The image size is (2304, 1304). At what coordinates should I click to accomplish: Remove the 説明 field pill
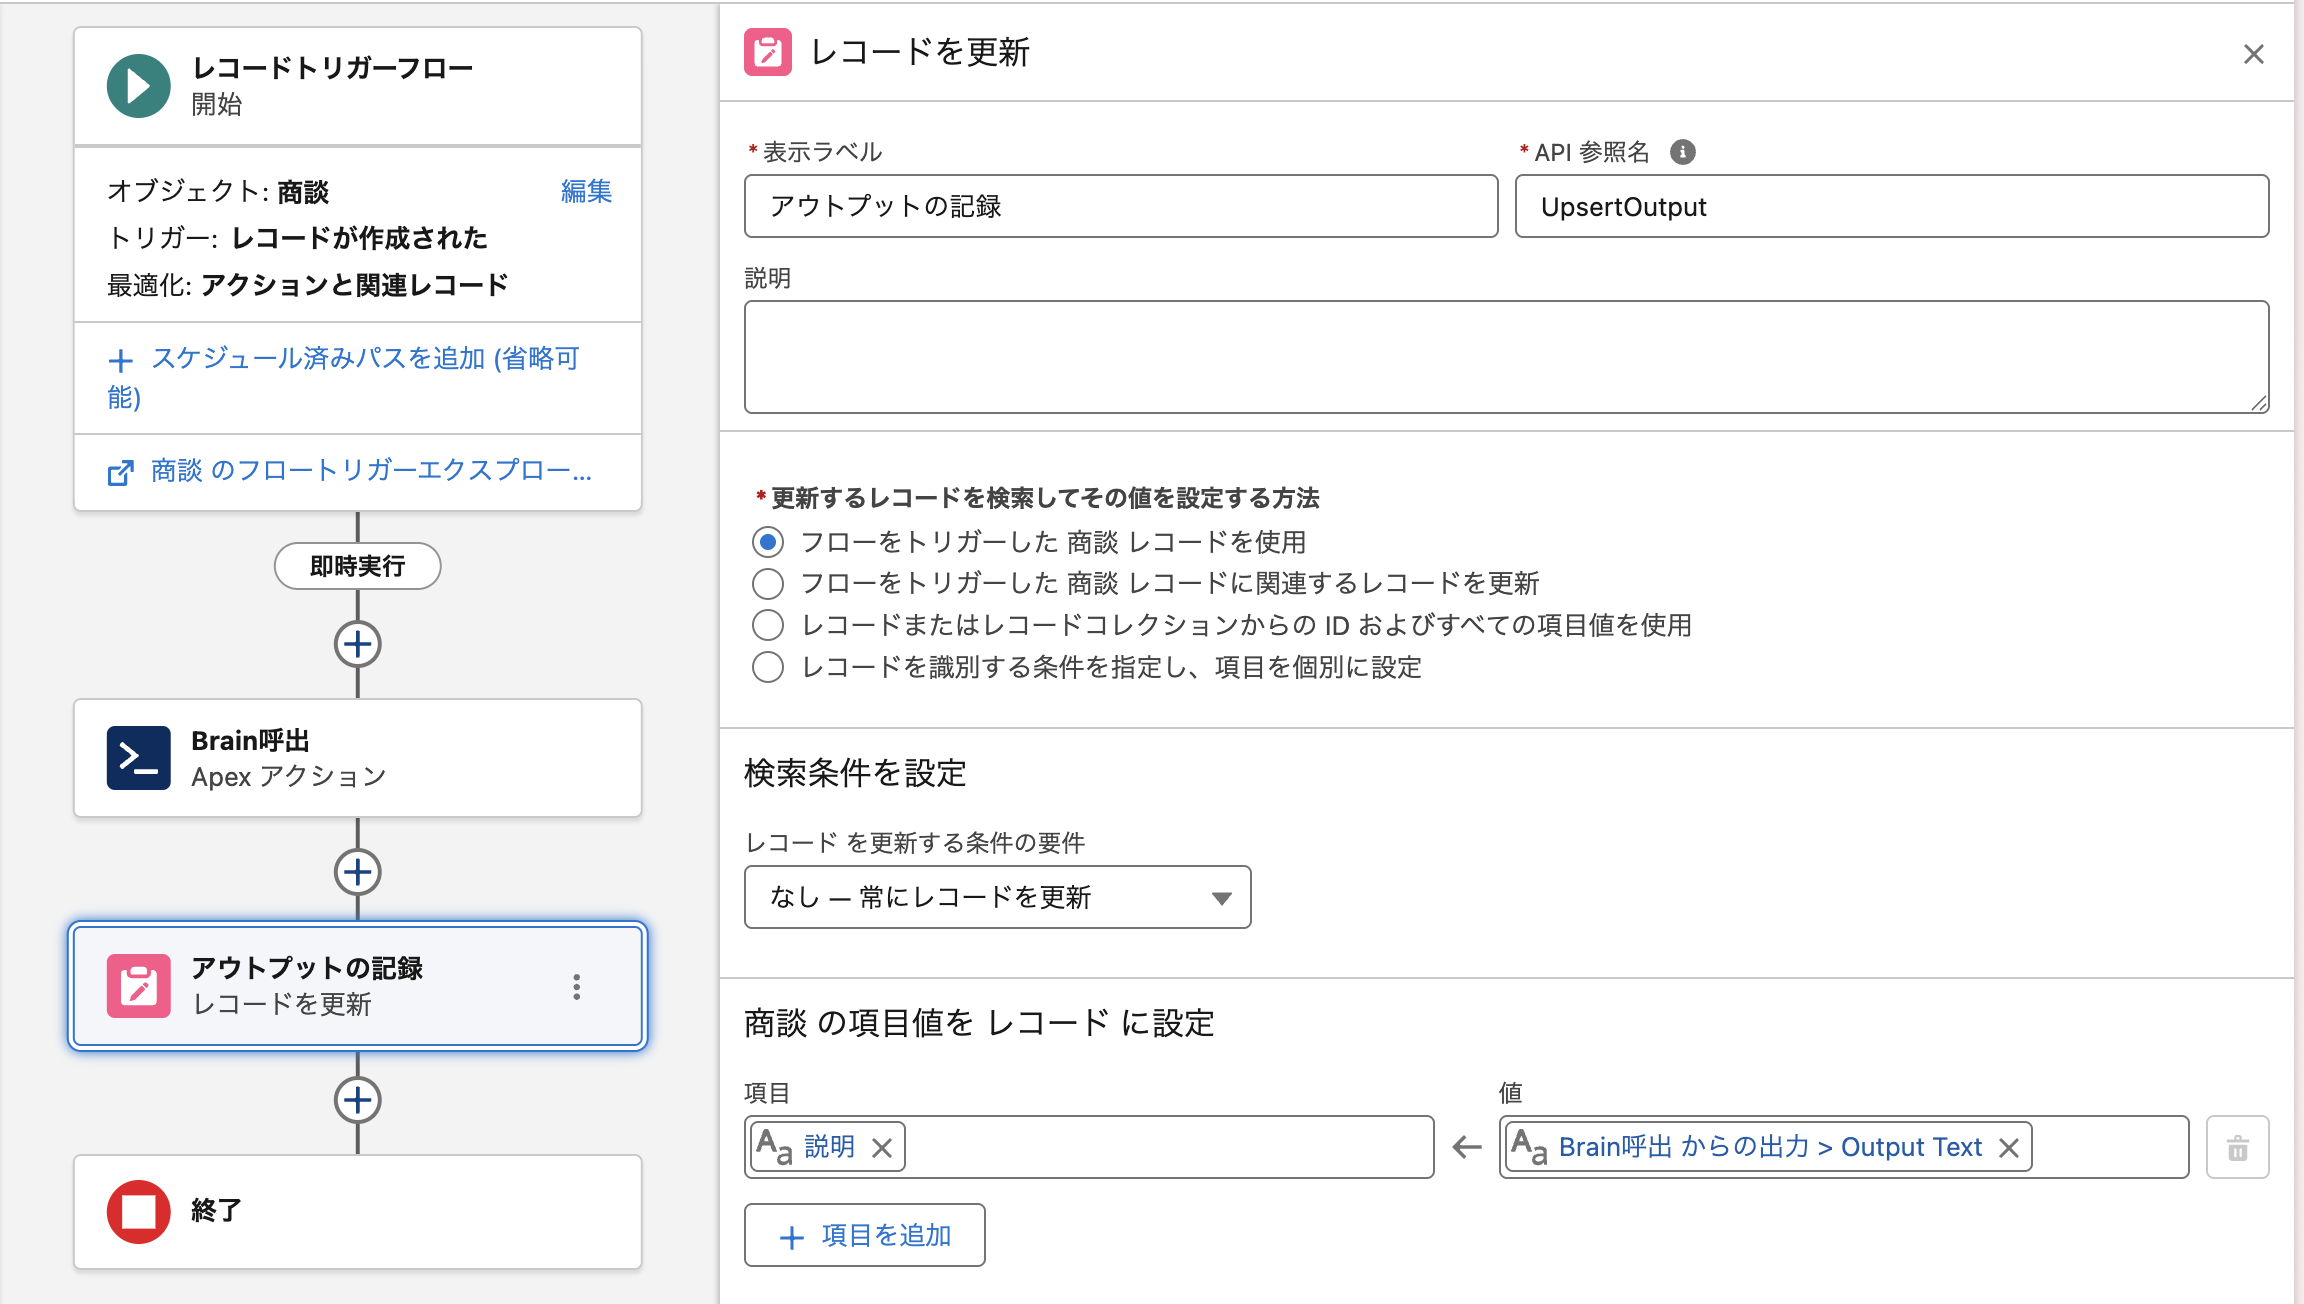pyautogui.click(x=881, y=1148)
